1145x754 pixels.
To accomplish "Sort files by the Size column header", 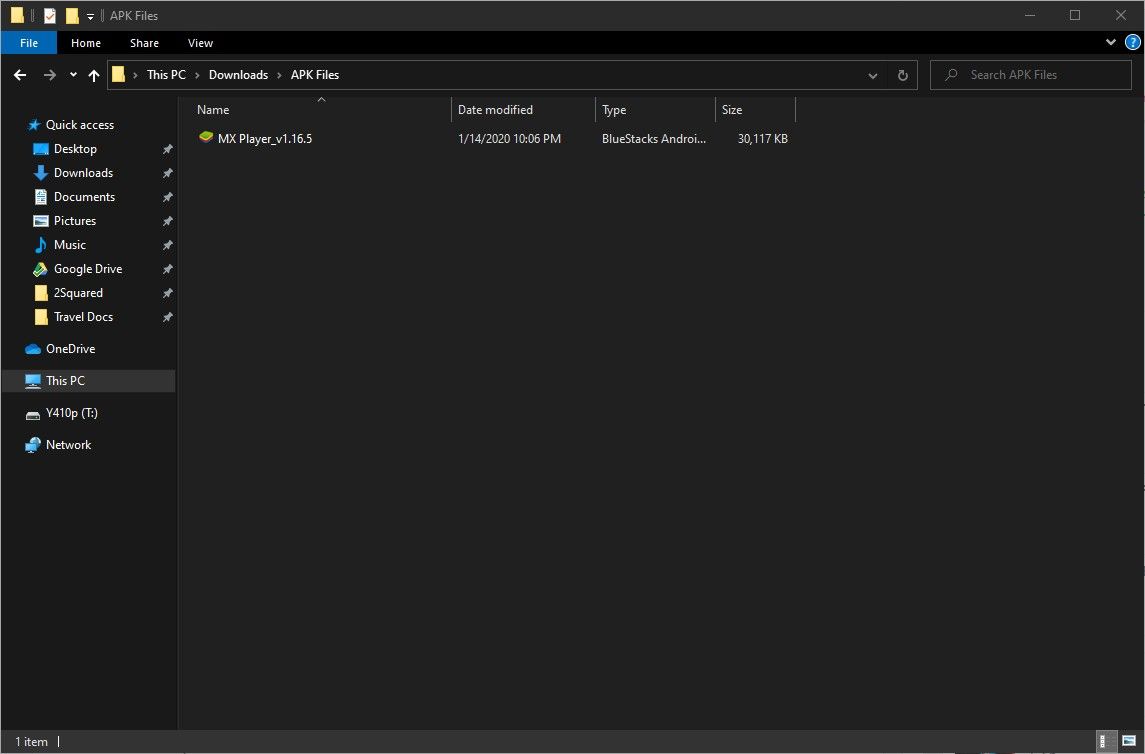I will [731, 109].
